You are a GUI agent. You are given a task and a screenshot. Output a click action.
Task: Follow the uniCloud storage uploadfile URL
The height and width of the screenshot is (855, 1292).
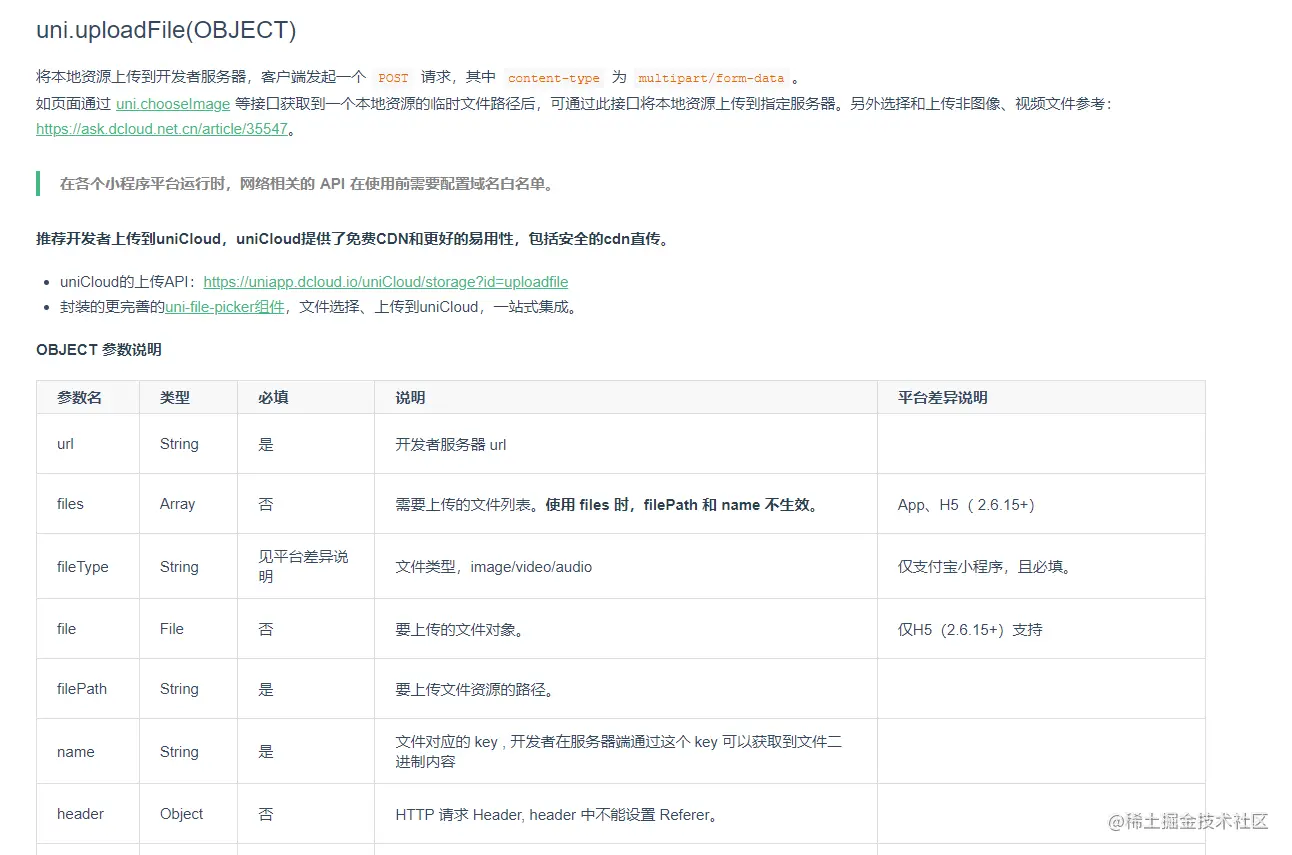pyautogui.click(x=386, y=282)
